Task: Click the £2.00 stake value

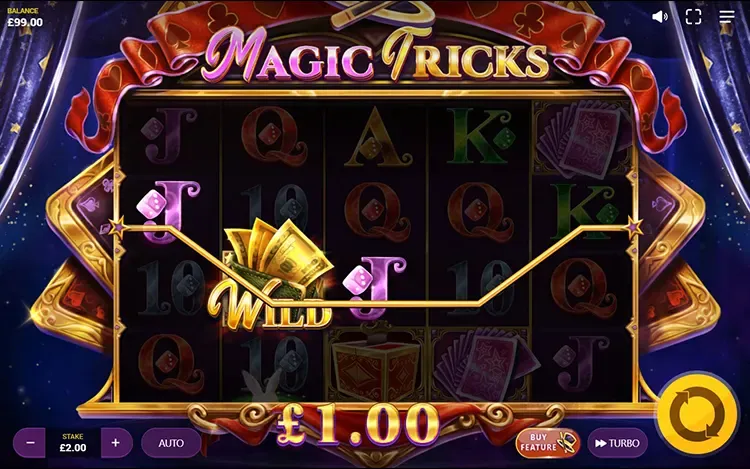Action: coord(73,448)
